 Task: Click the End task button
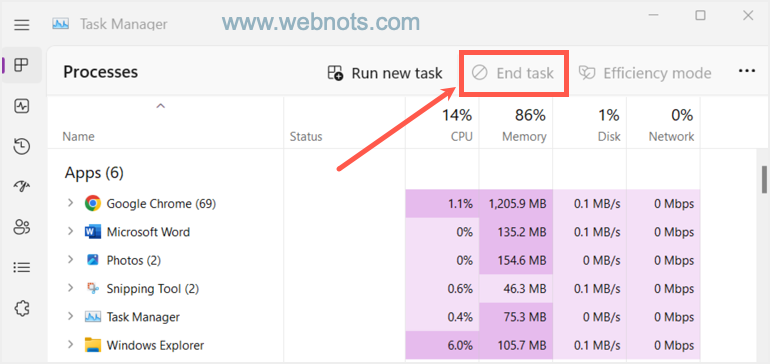pos(513,73)
